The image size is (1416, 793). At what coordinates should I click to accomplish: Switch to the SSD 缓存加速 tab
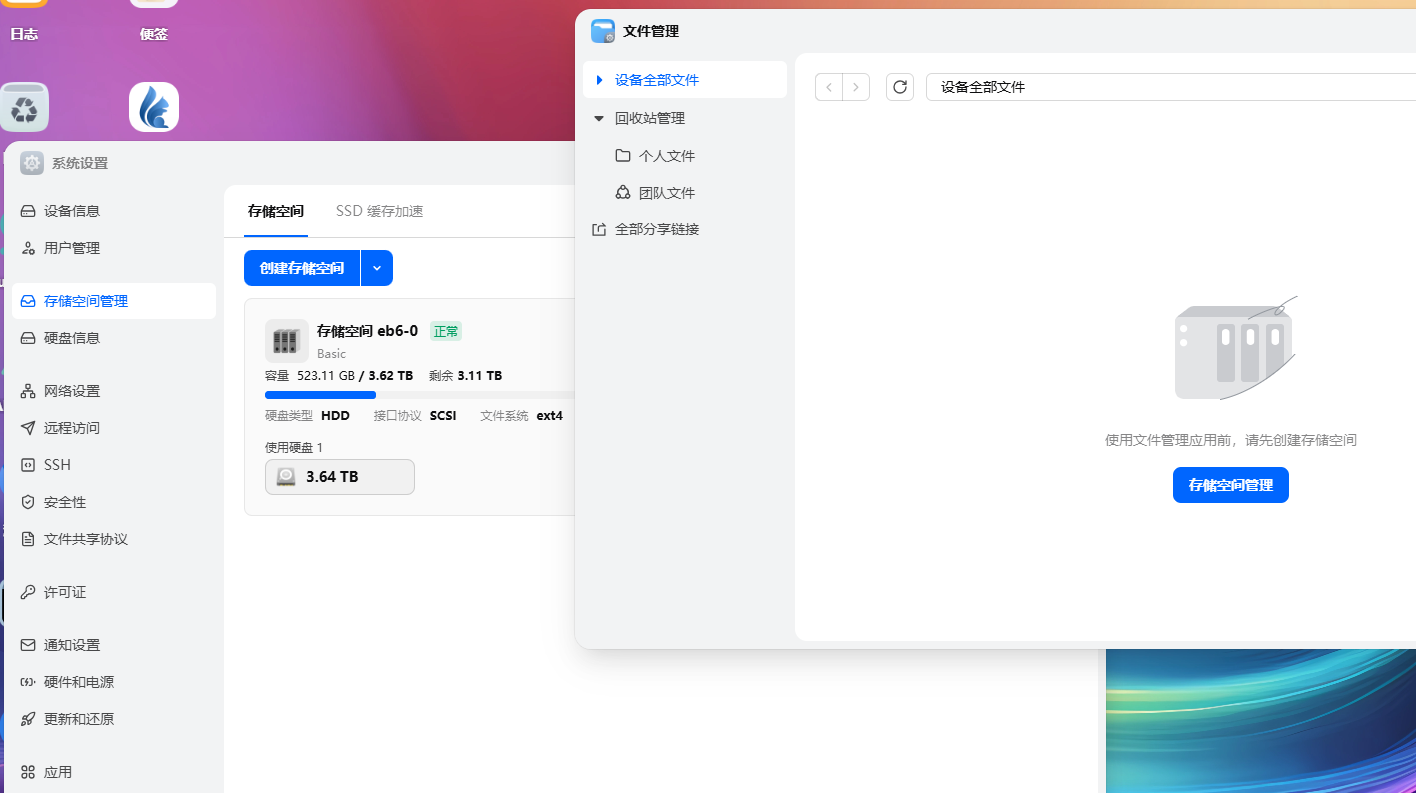click(380, 211)
